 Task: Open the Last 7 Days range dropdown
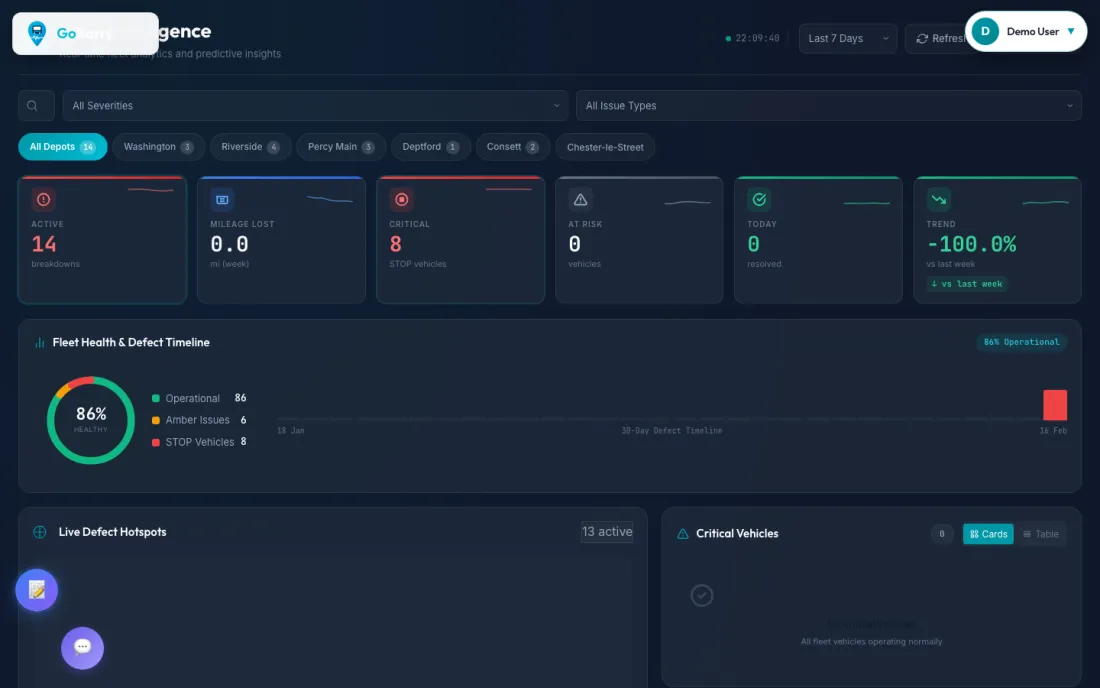coord(847,39)
